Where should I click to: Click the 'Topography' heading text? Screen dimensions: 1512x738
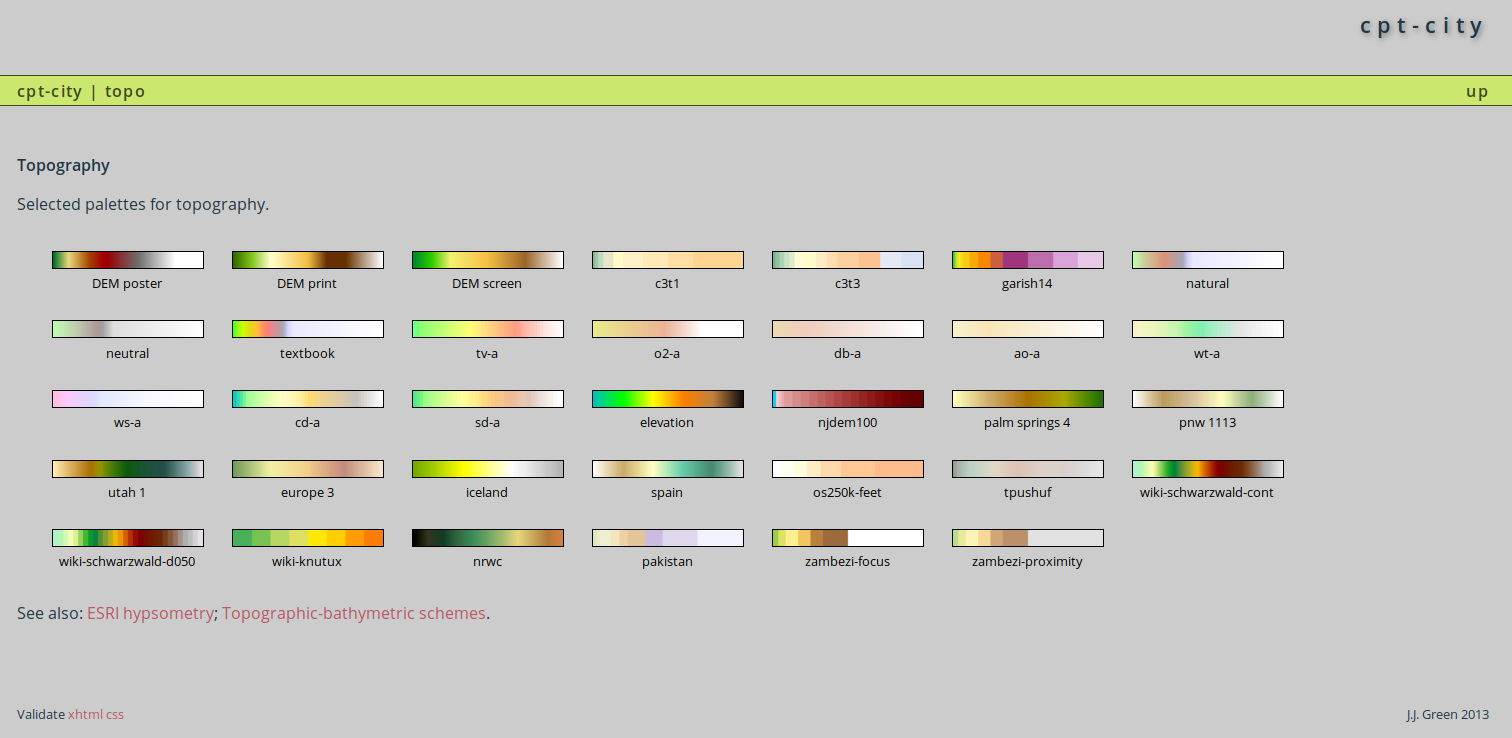pyautogui.click(x=63, y=166)
